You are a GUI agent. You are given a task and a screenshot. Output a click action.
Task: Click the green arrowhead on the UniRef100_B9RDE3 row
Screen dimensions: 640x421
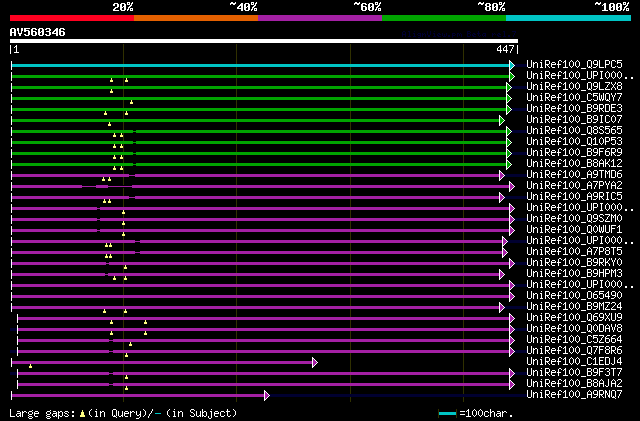point(509,109)
